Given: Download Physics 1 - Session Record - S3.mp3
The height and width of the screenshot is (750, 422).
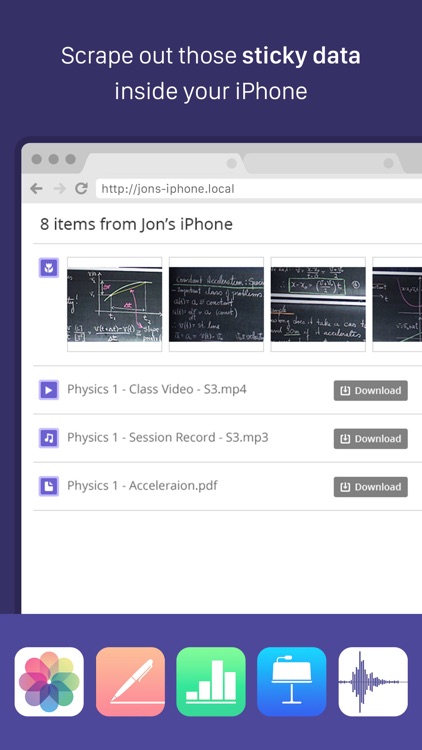Looking at the screenshot, I should 371,439.
